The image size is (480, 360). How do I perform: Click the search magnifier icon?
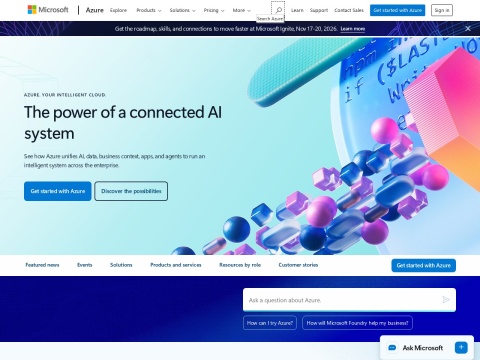coord(278,10)
